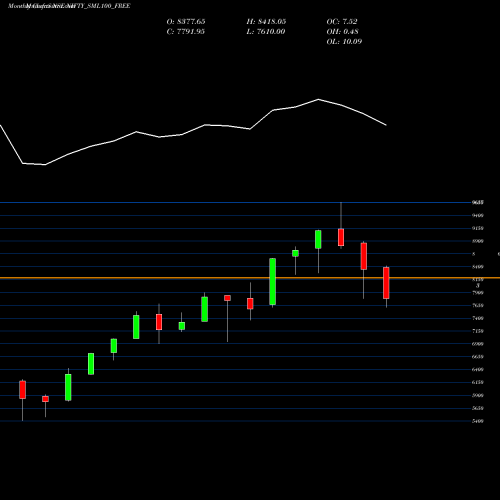Click the OH: 0.48 reading
Screen dimensions: 500x500
(x=342, y=32)
